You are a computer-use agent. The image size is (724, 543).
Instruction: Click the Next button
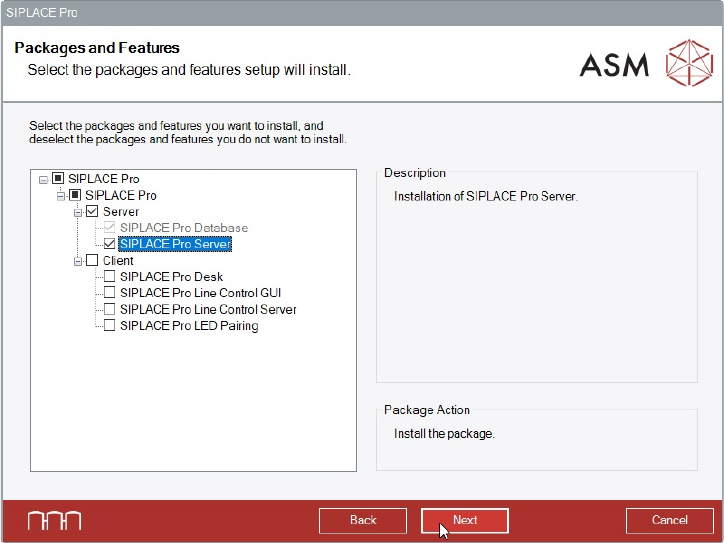point(465,520)
